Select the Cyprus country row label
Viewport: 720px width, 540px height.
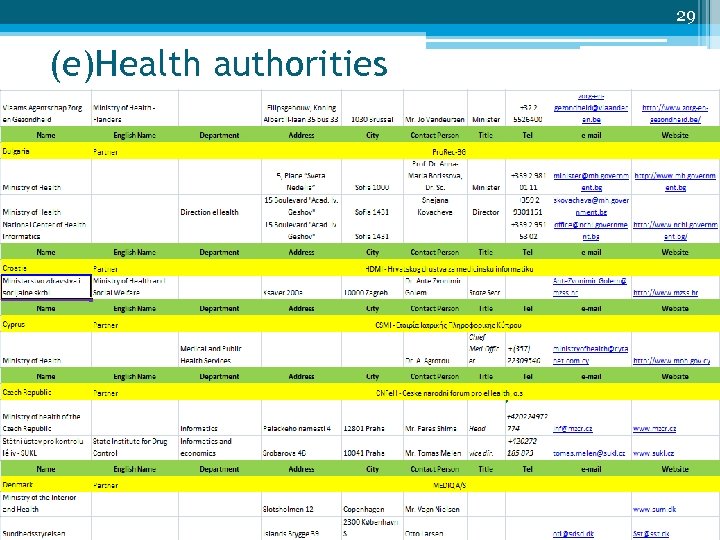point(14,324)
